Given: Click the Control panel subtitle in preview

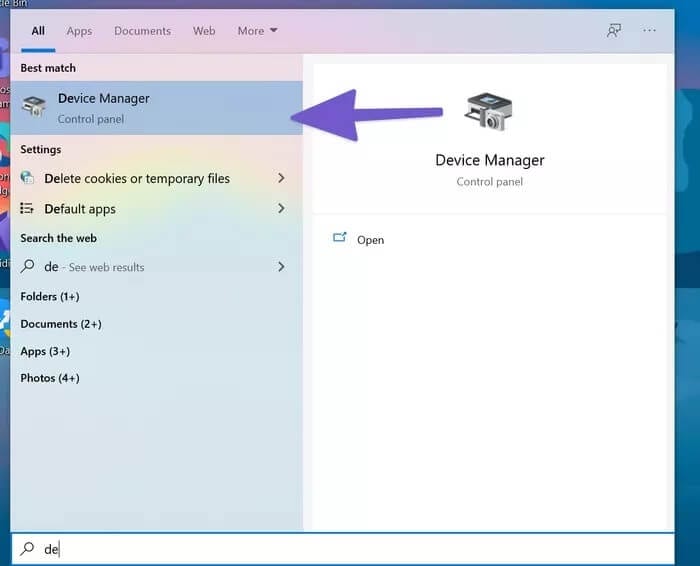Looking at the screenshot, I should (x=489, y=182).
